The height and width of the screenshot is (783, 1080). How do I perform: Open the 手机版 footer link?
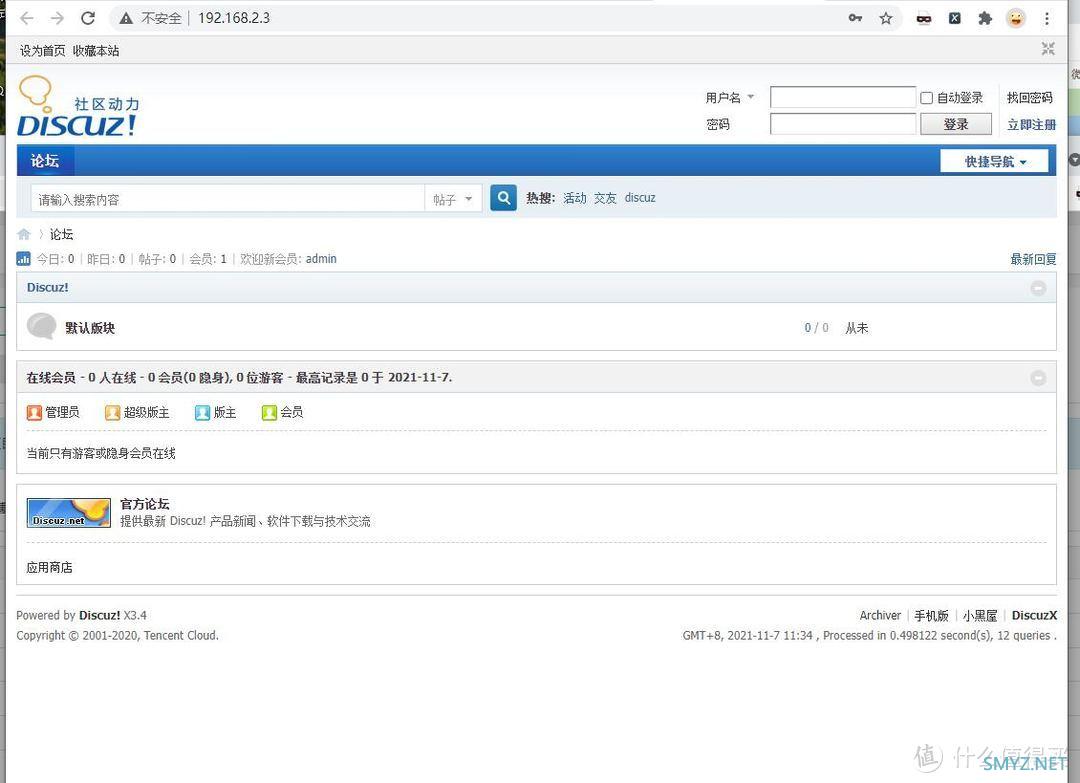[x=931, y=616]
